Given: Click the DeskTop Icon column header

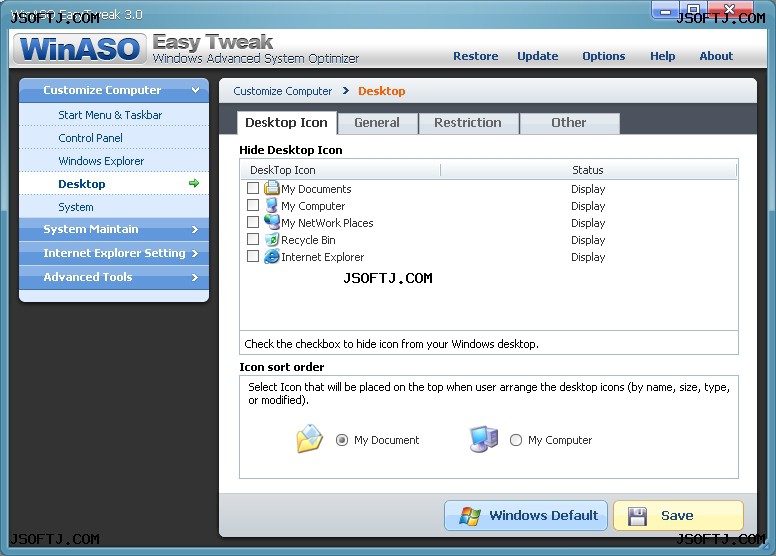Looking at the screenshot, I should click(340, 170).
